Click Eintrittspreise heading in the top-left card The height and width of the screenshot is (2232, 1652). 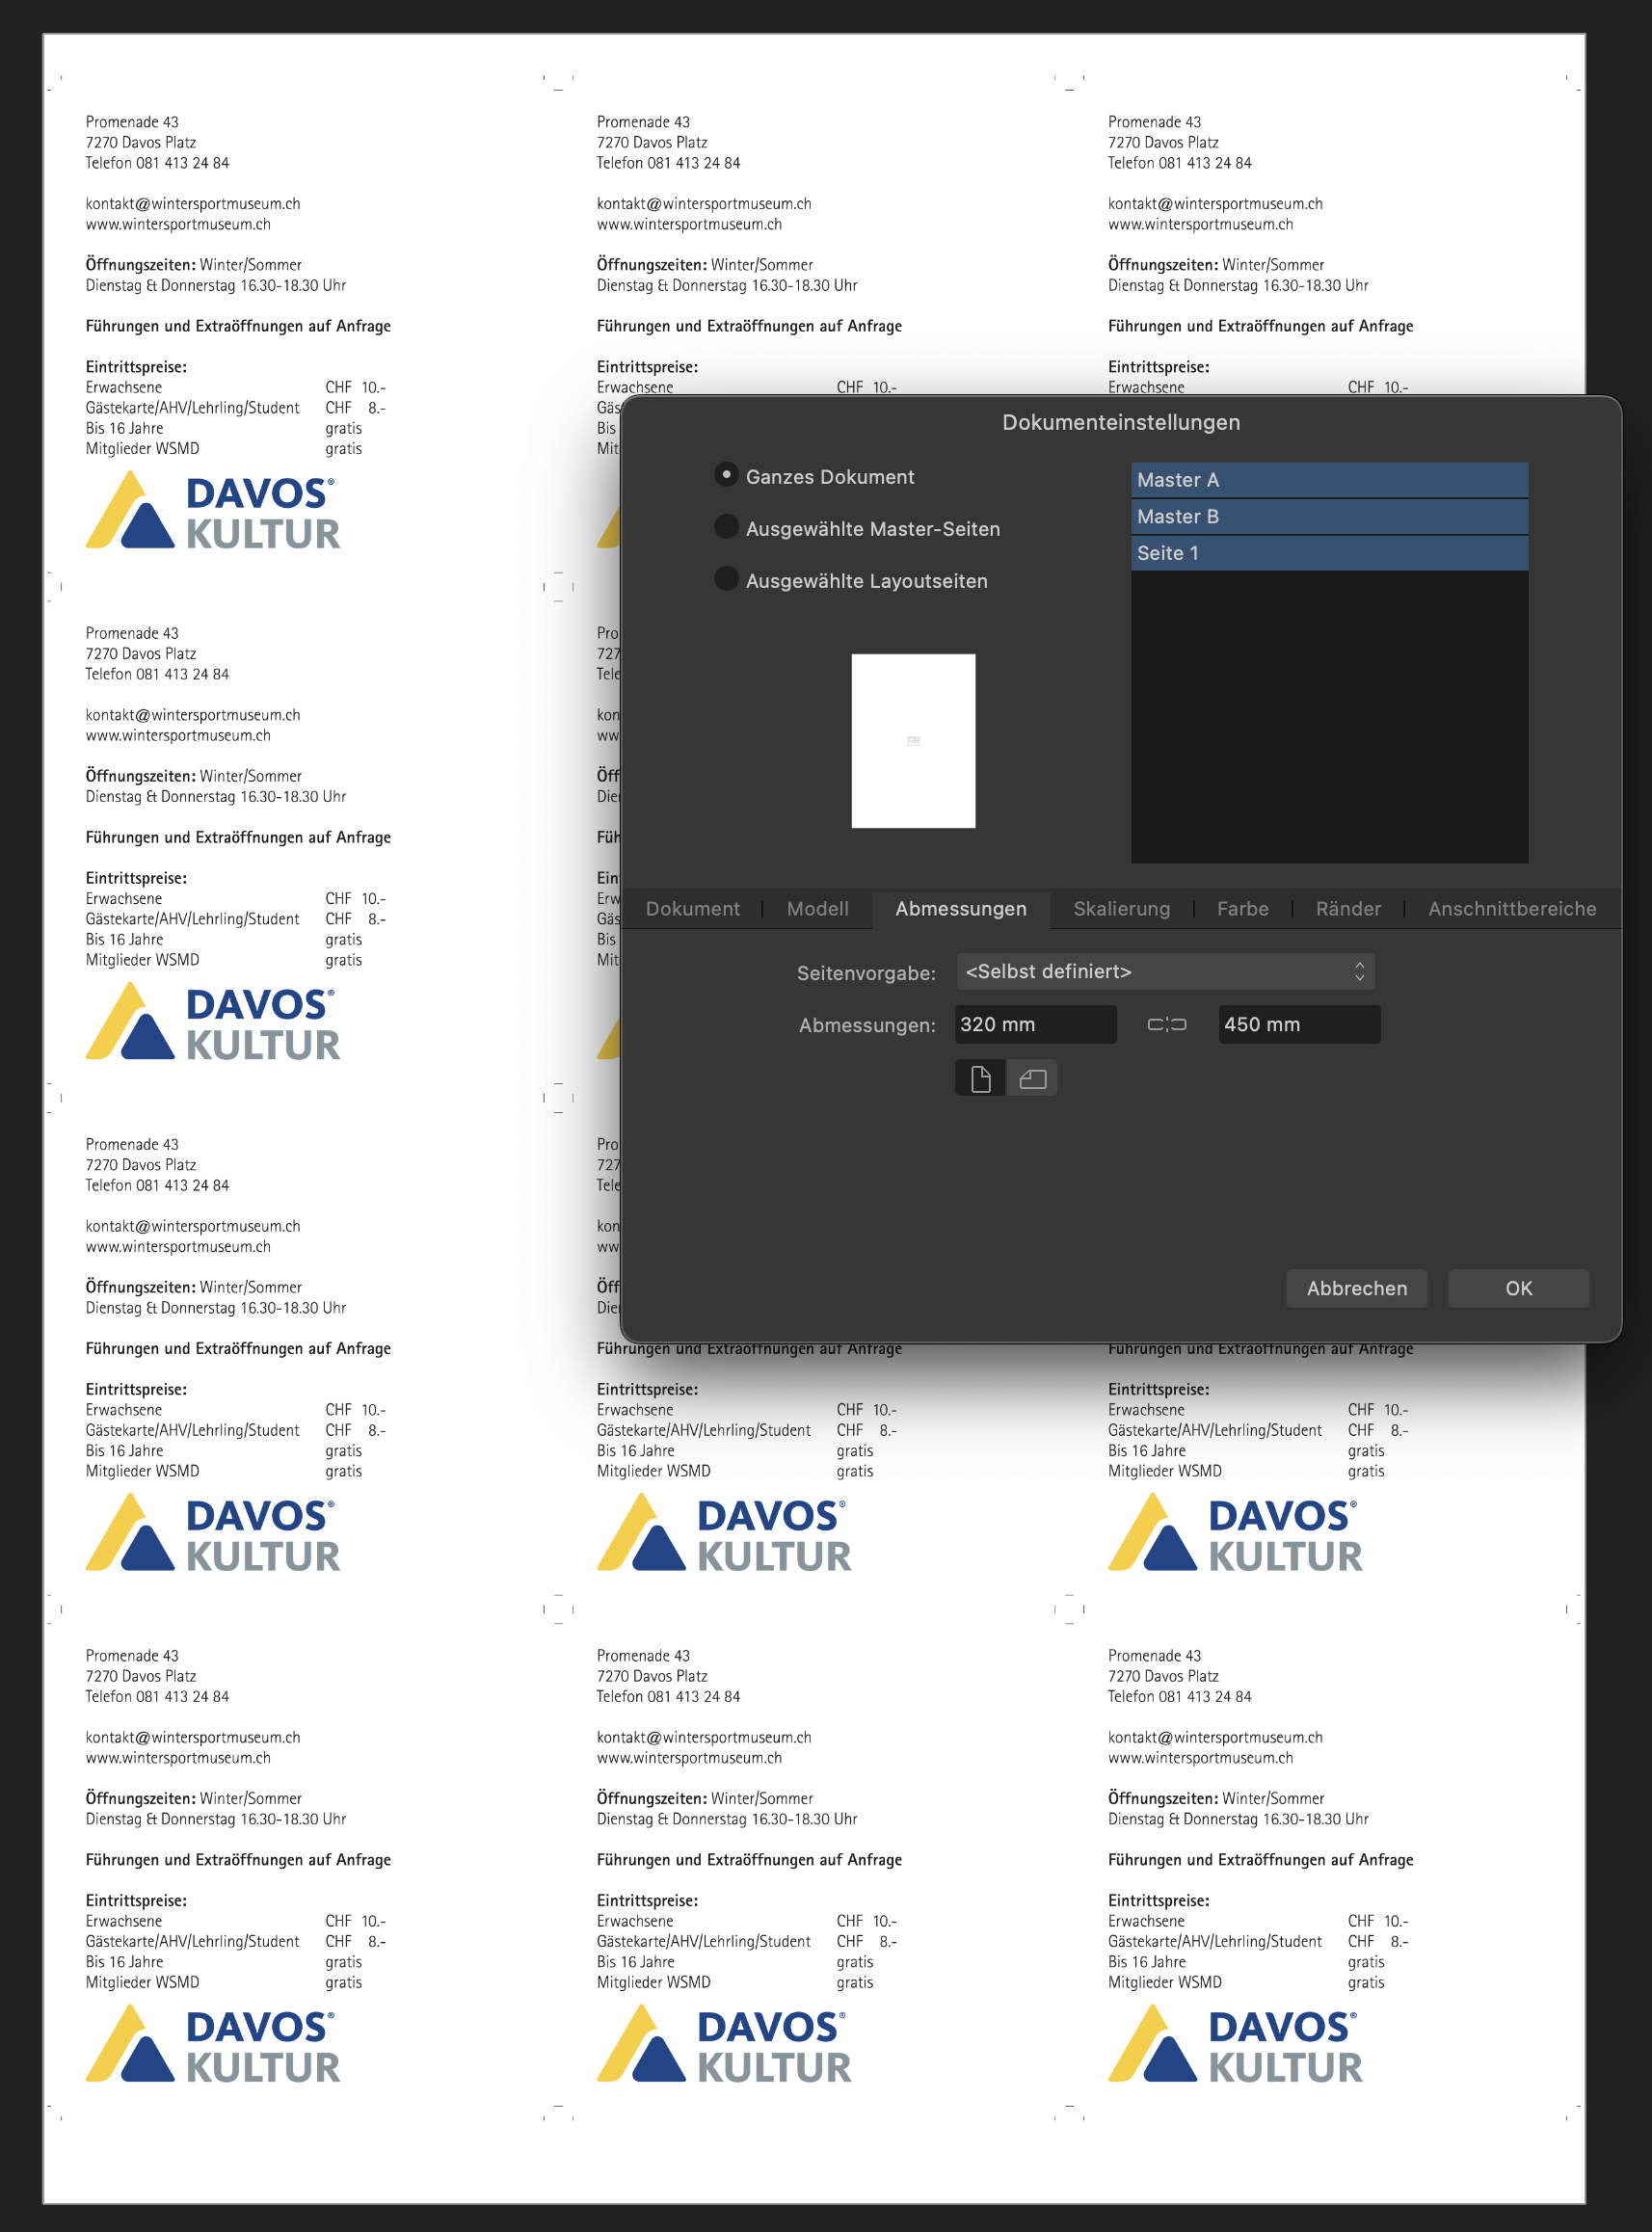pos(136,368)
